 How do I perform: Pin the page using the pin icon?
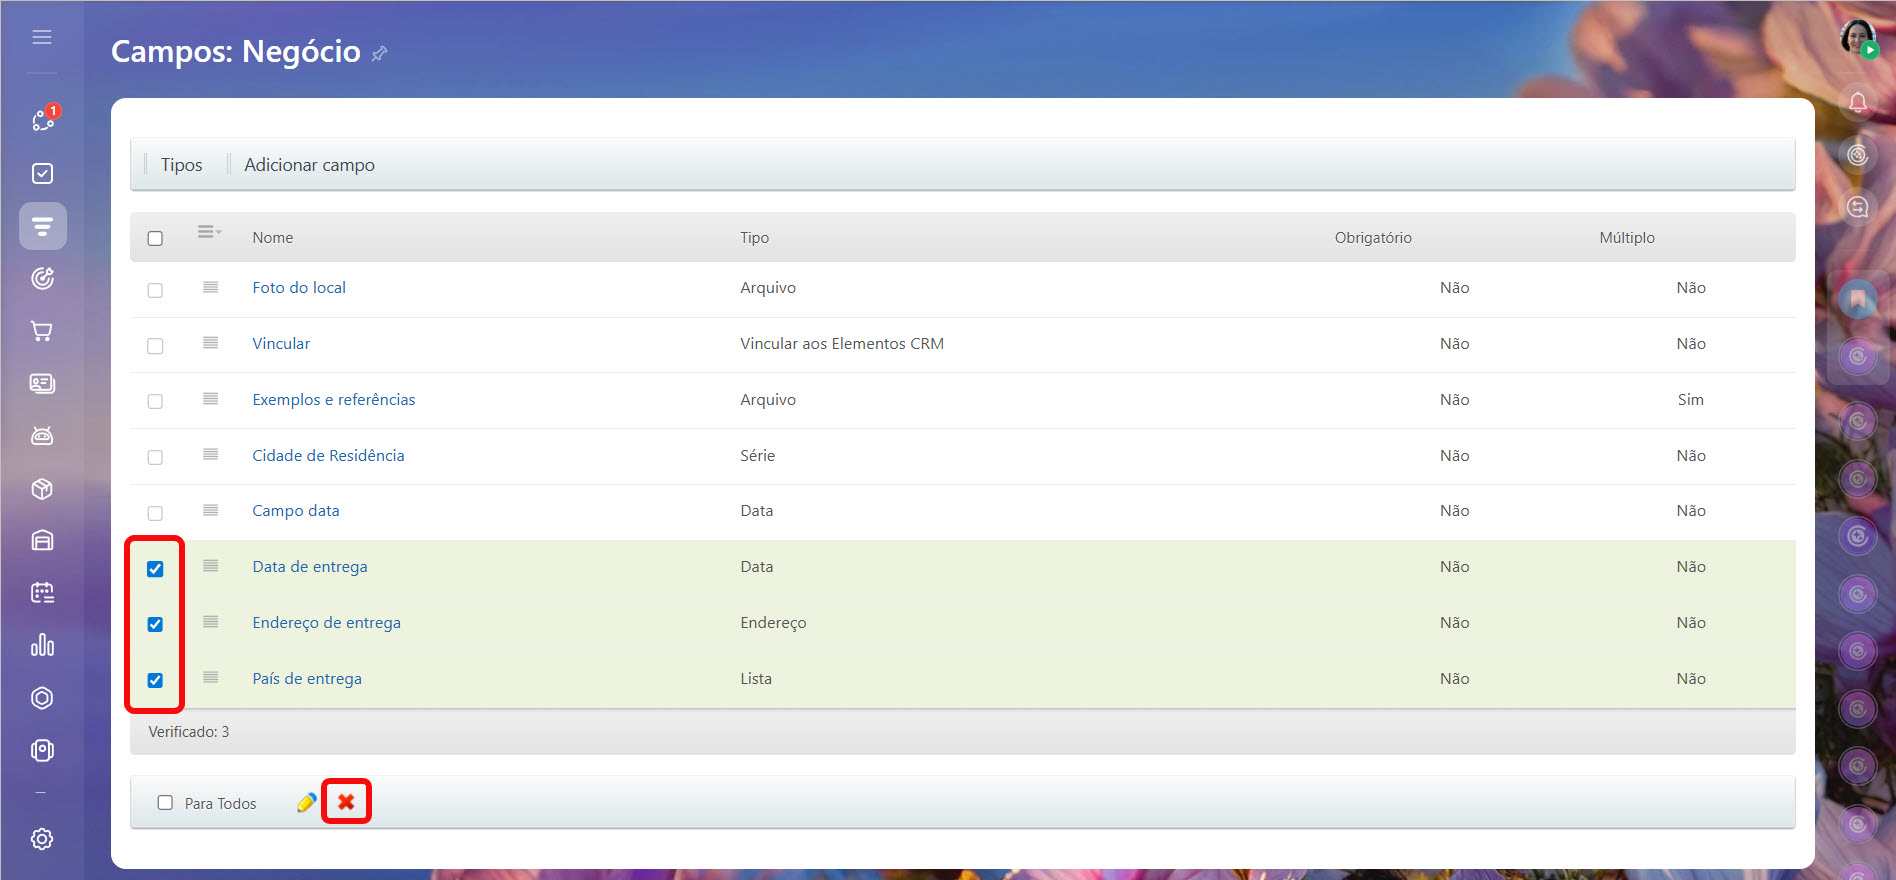pyautogui.click(x=380, y=54)
